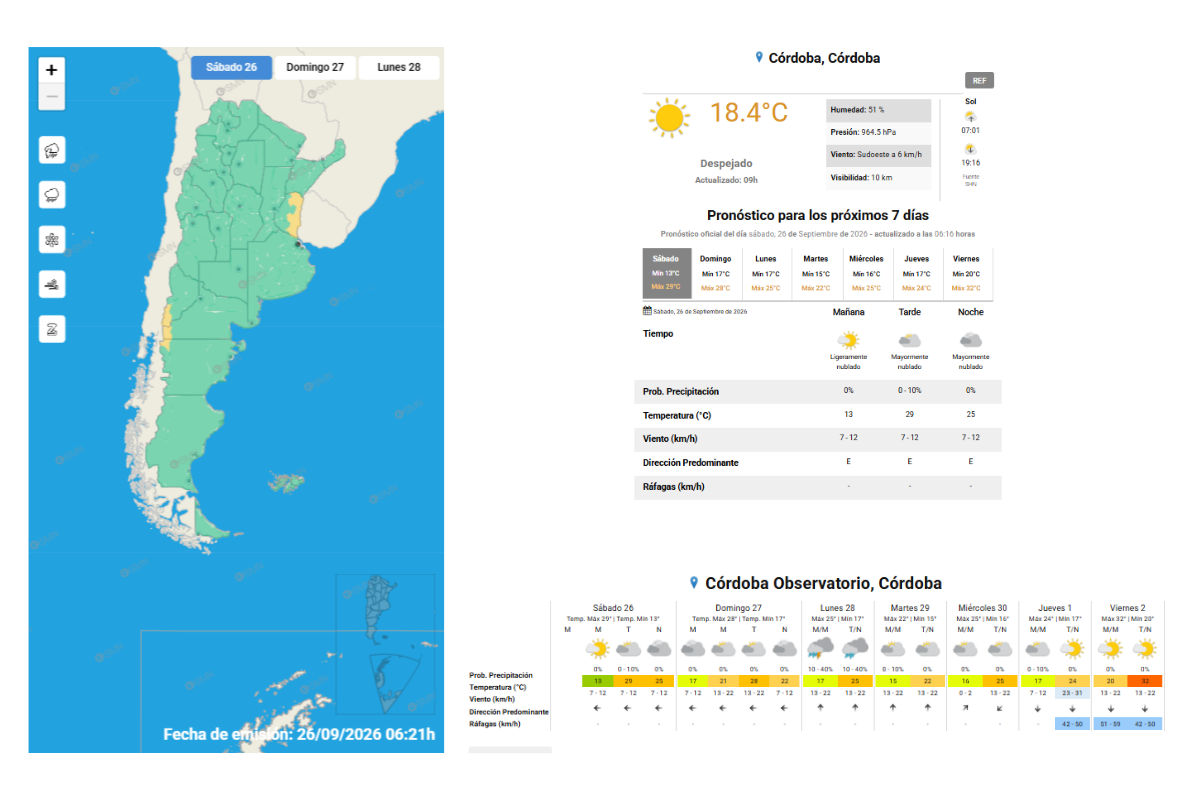Click the location pin beside Córdoba, Córdoba

pos(759,58)
